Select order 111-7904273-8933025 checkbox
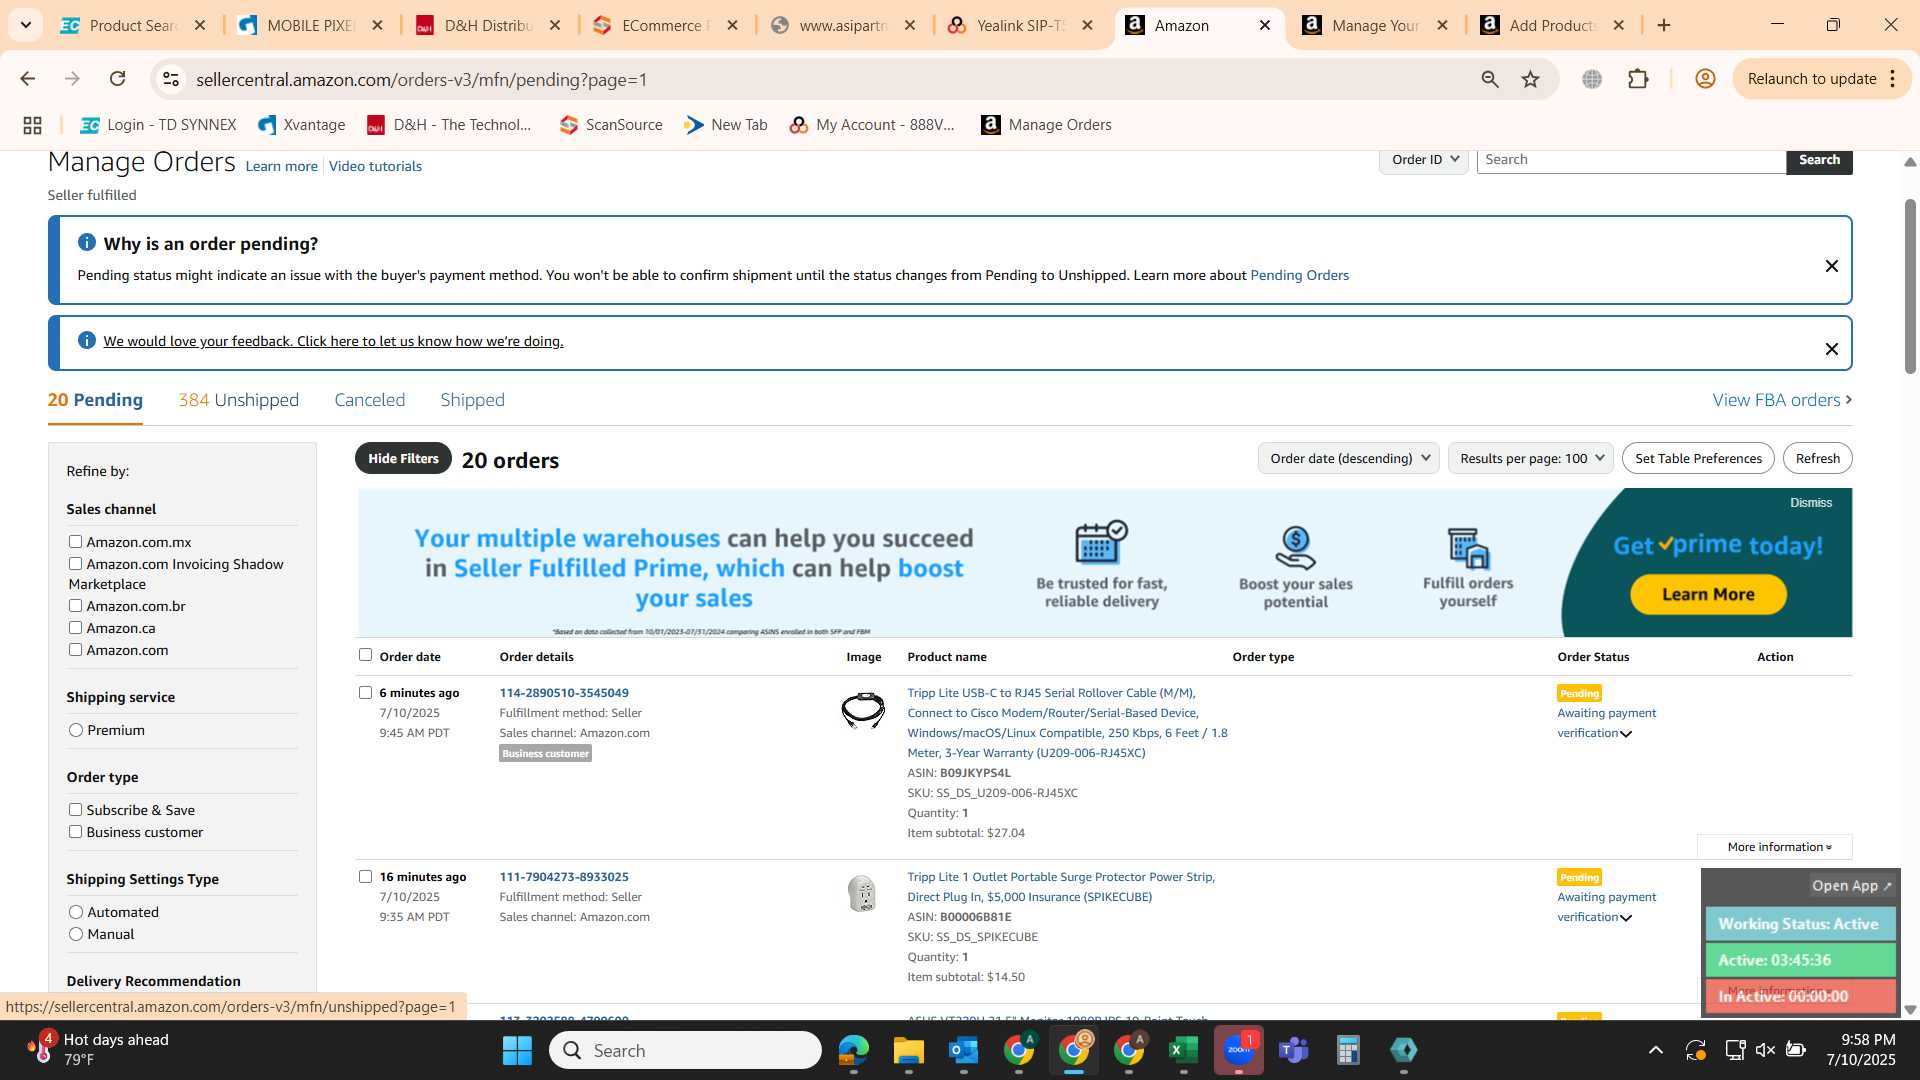The height and width of the screenshot is (1080, 1920). 365,876
